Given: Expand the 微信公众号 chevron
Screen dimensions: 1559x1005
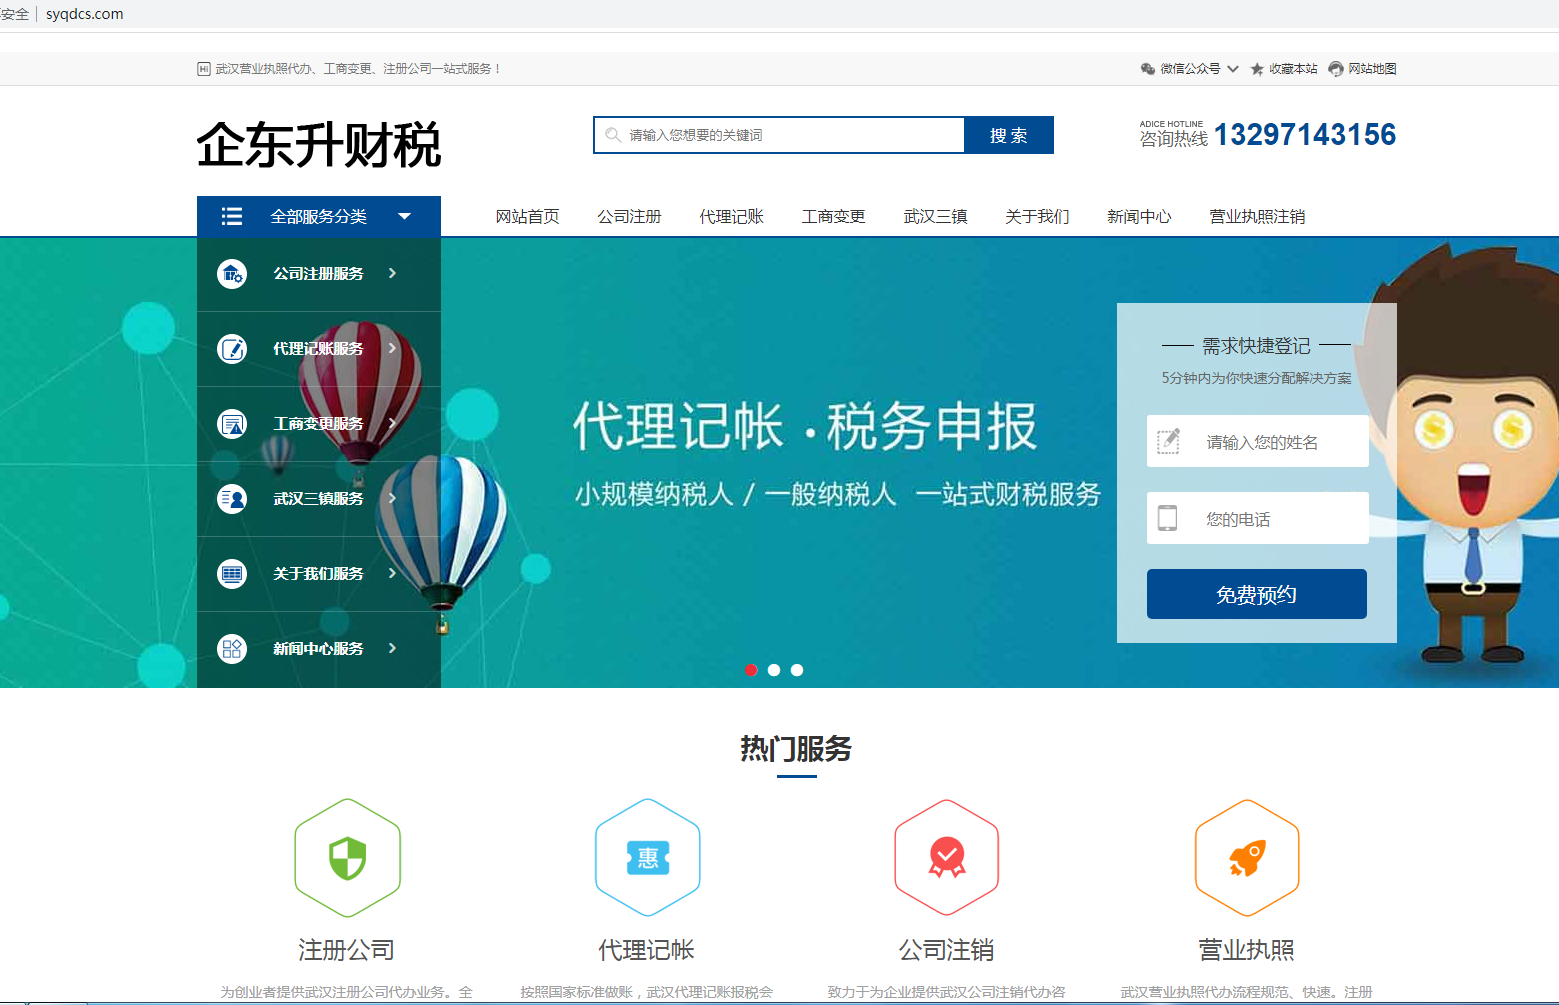Looking at the screenshot, I should click(1235, 68).
